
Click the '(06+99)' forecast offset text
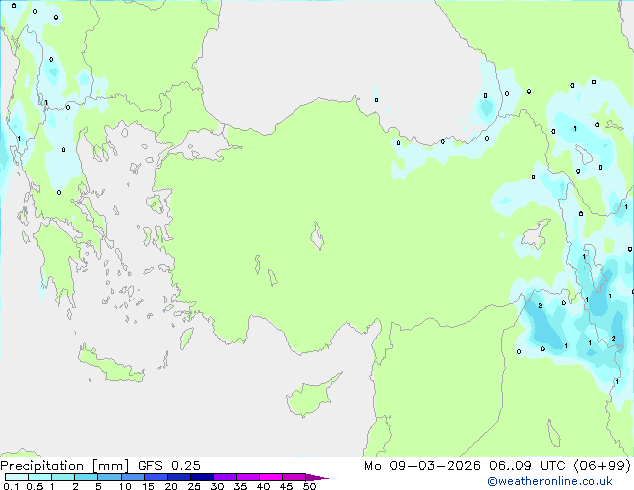(x=602, y=466)
